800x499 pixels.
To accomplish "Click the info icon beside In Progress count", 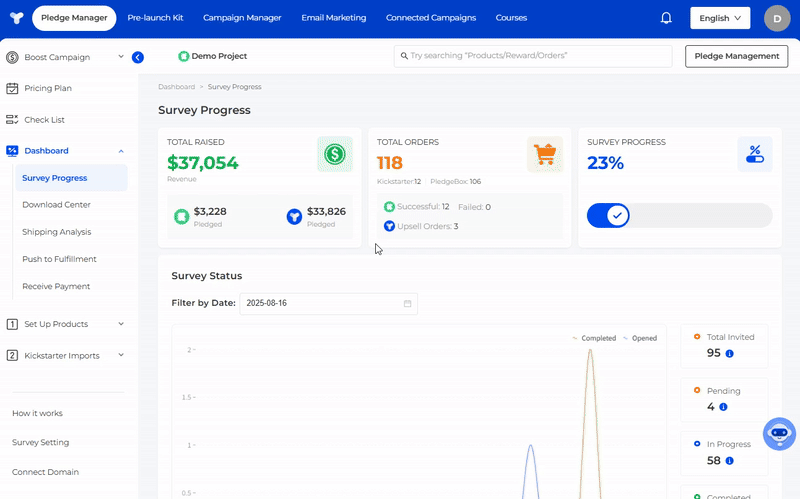I will 729,461.
